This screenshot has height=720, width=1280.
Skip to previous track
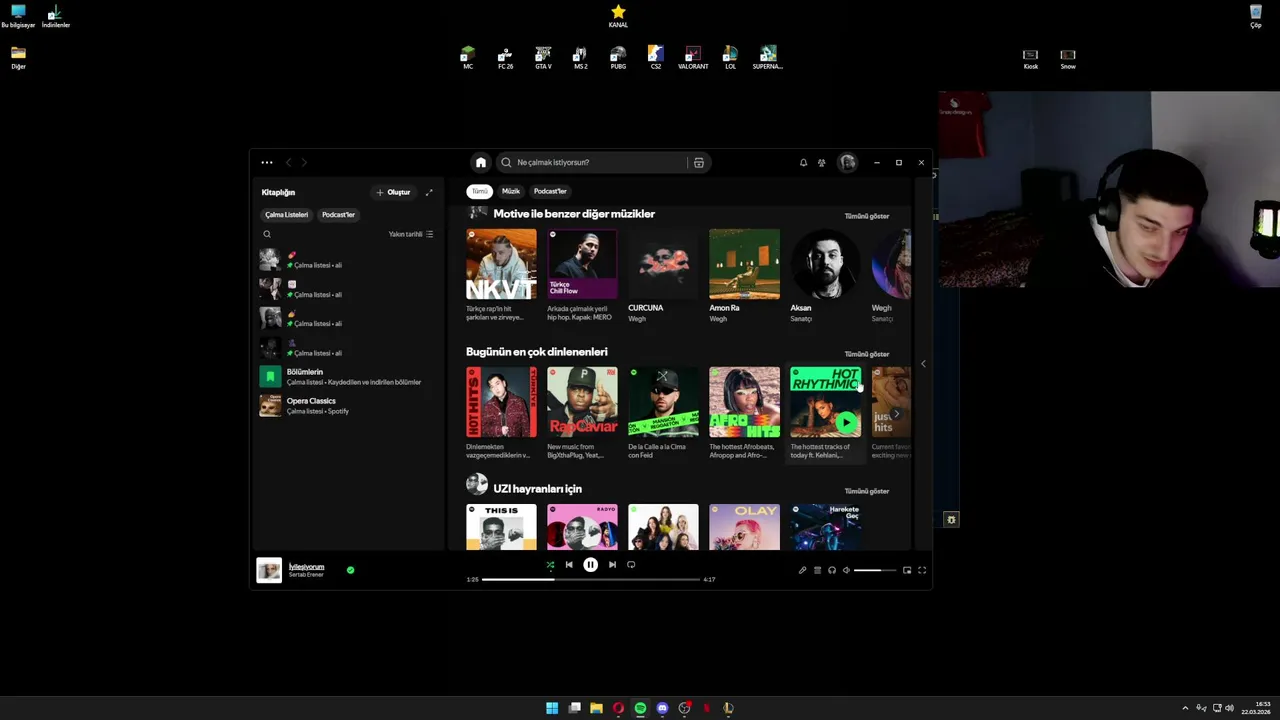(569, 565)
